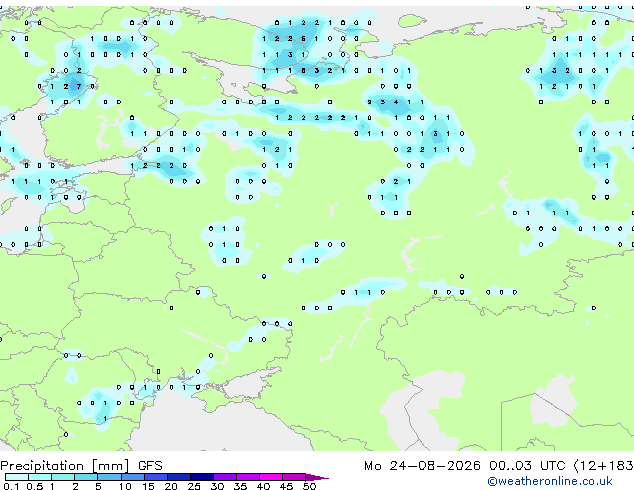Select the 5–10 mm legend color box
This screenshot has height=490, width=634.
click(109, 477)
